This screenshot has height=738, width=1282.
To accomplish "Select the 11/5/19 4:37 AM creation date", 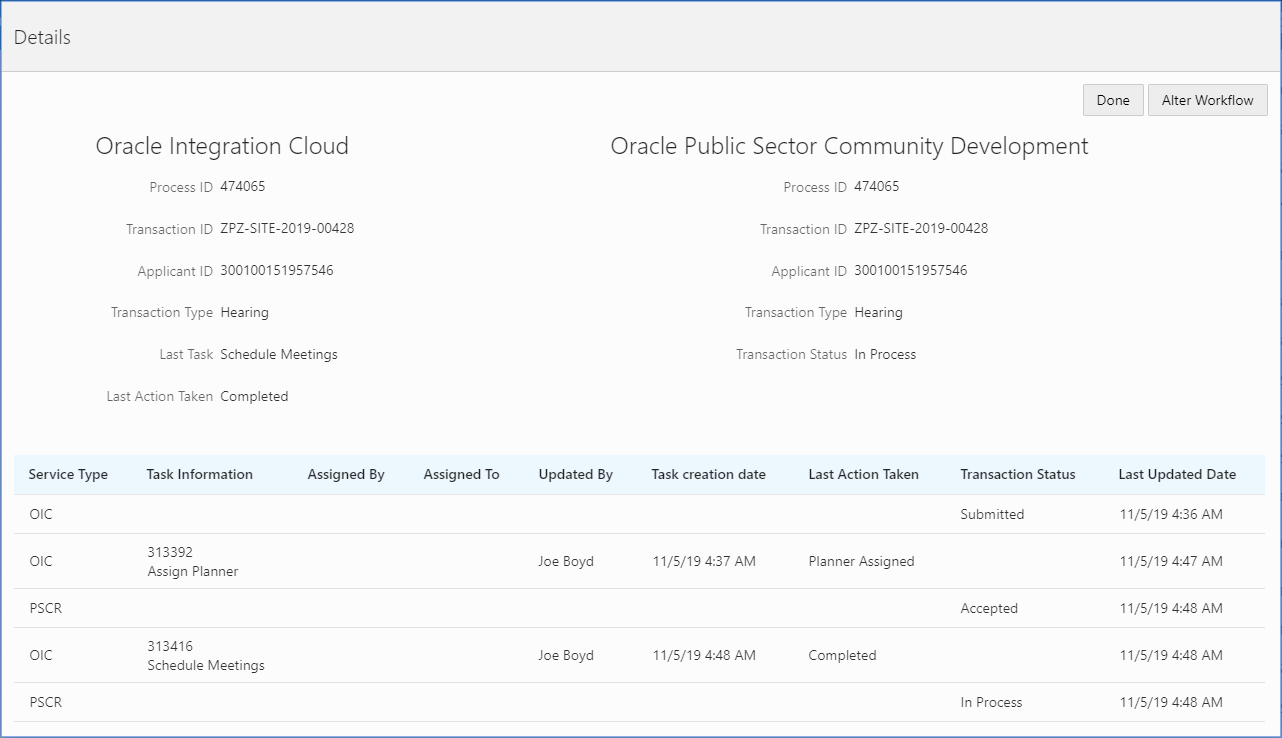I will click(704, 561).
